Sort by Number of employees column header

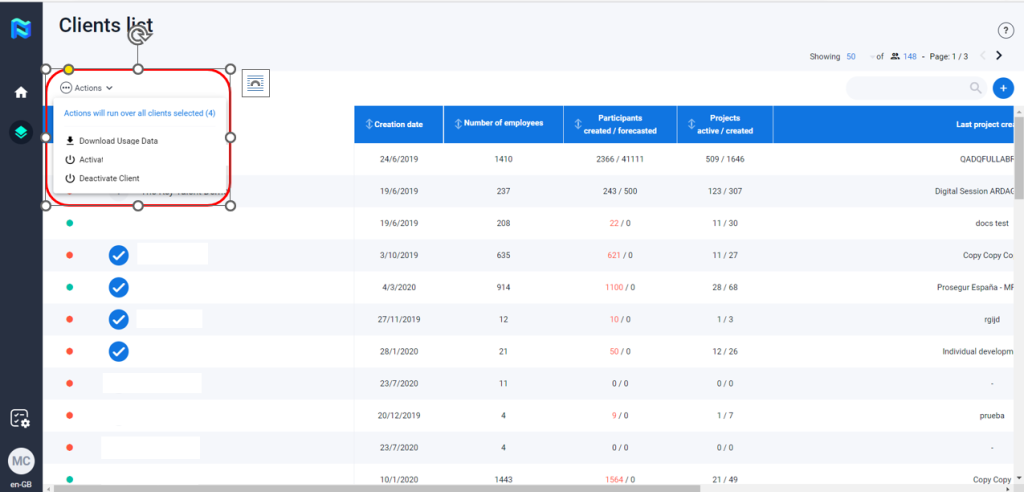pos(503,123)
